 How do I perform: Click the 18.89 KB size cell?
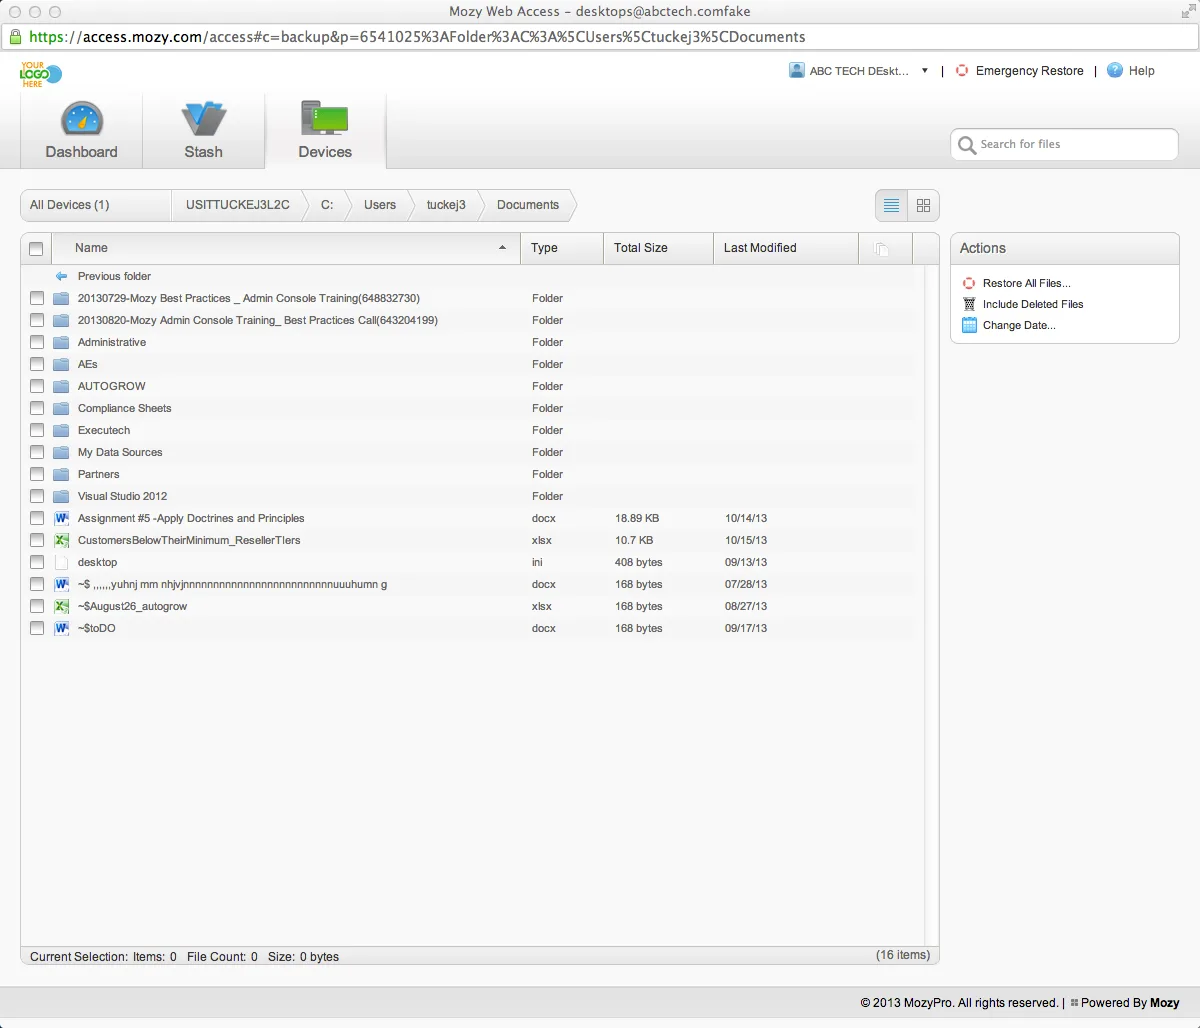coord(637,518)
